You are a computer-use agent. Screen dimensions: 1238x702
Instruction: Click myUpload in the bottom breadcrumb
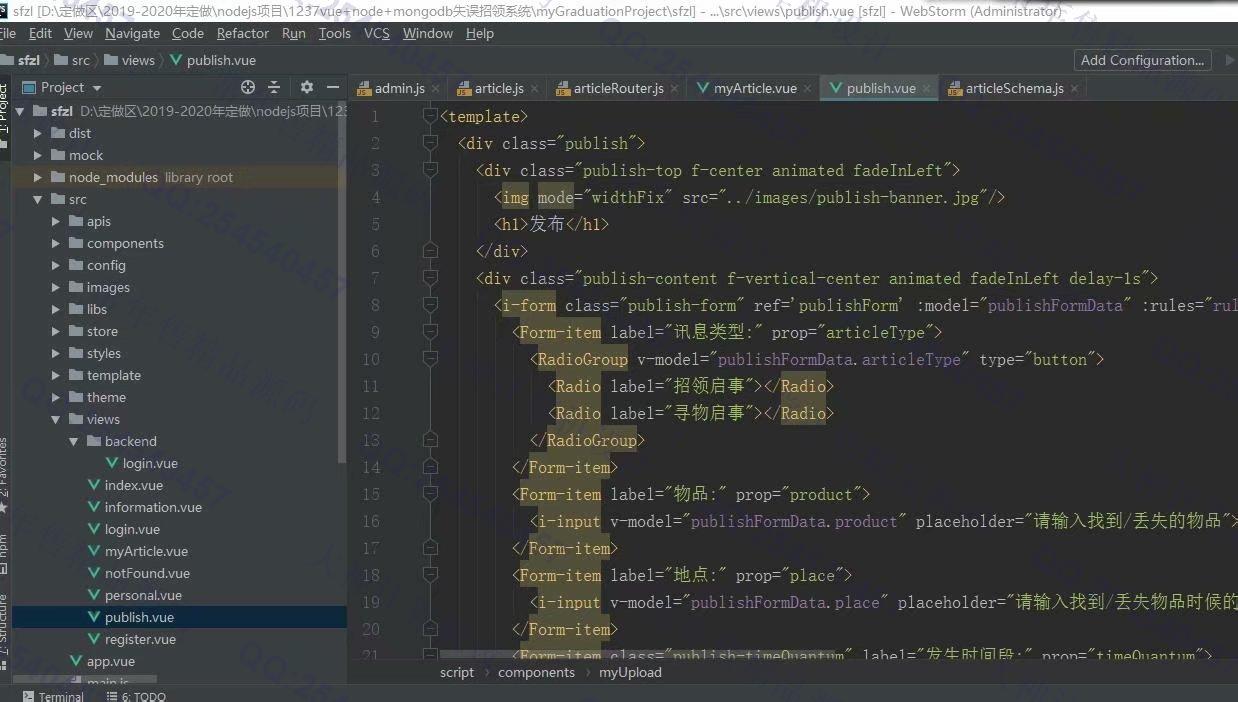[x=630, y=672]
